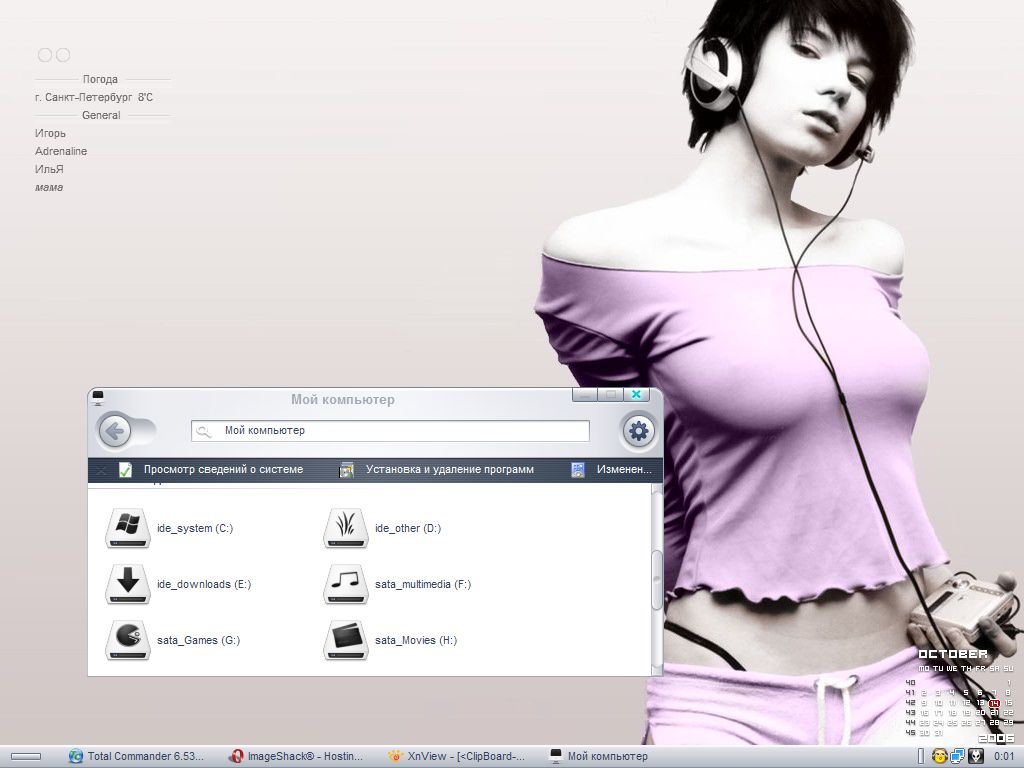The height and width of the screenshot is (768, 1024).
Task: Click the back arrow navigation button
Action: pyautogui.click(x=116, y=431)
